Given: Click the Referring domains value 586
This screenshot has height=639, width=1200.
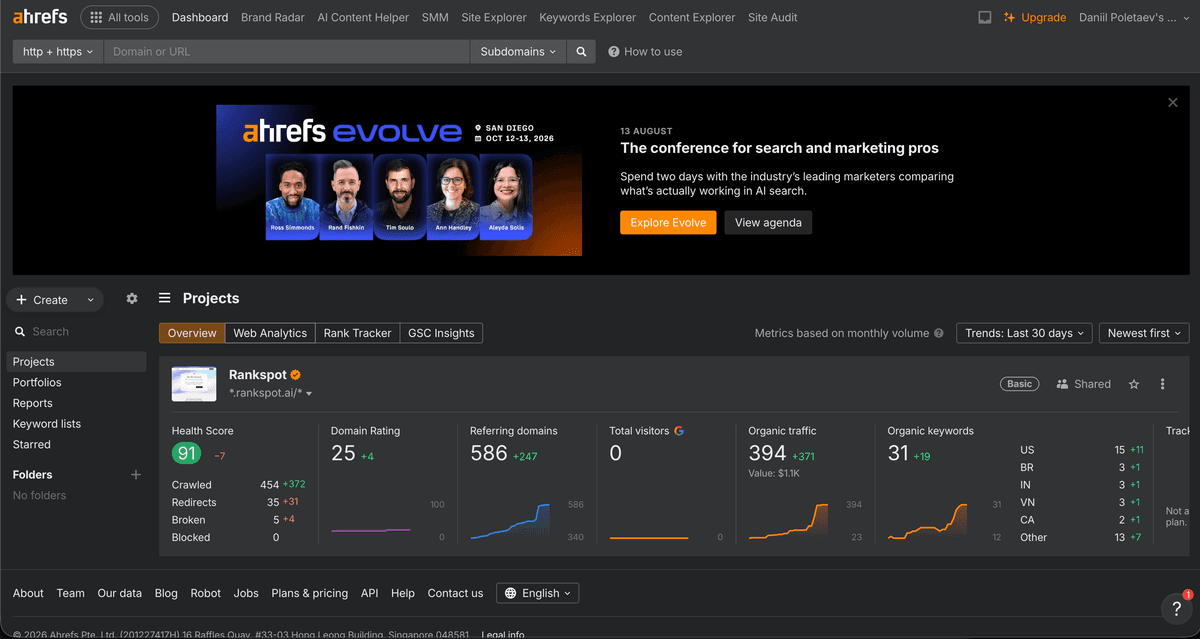Looking at the screenshot, I should tap(489, 453).
